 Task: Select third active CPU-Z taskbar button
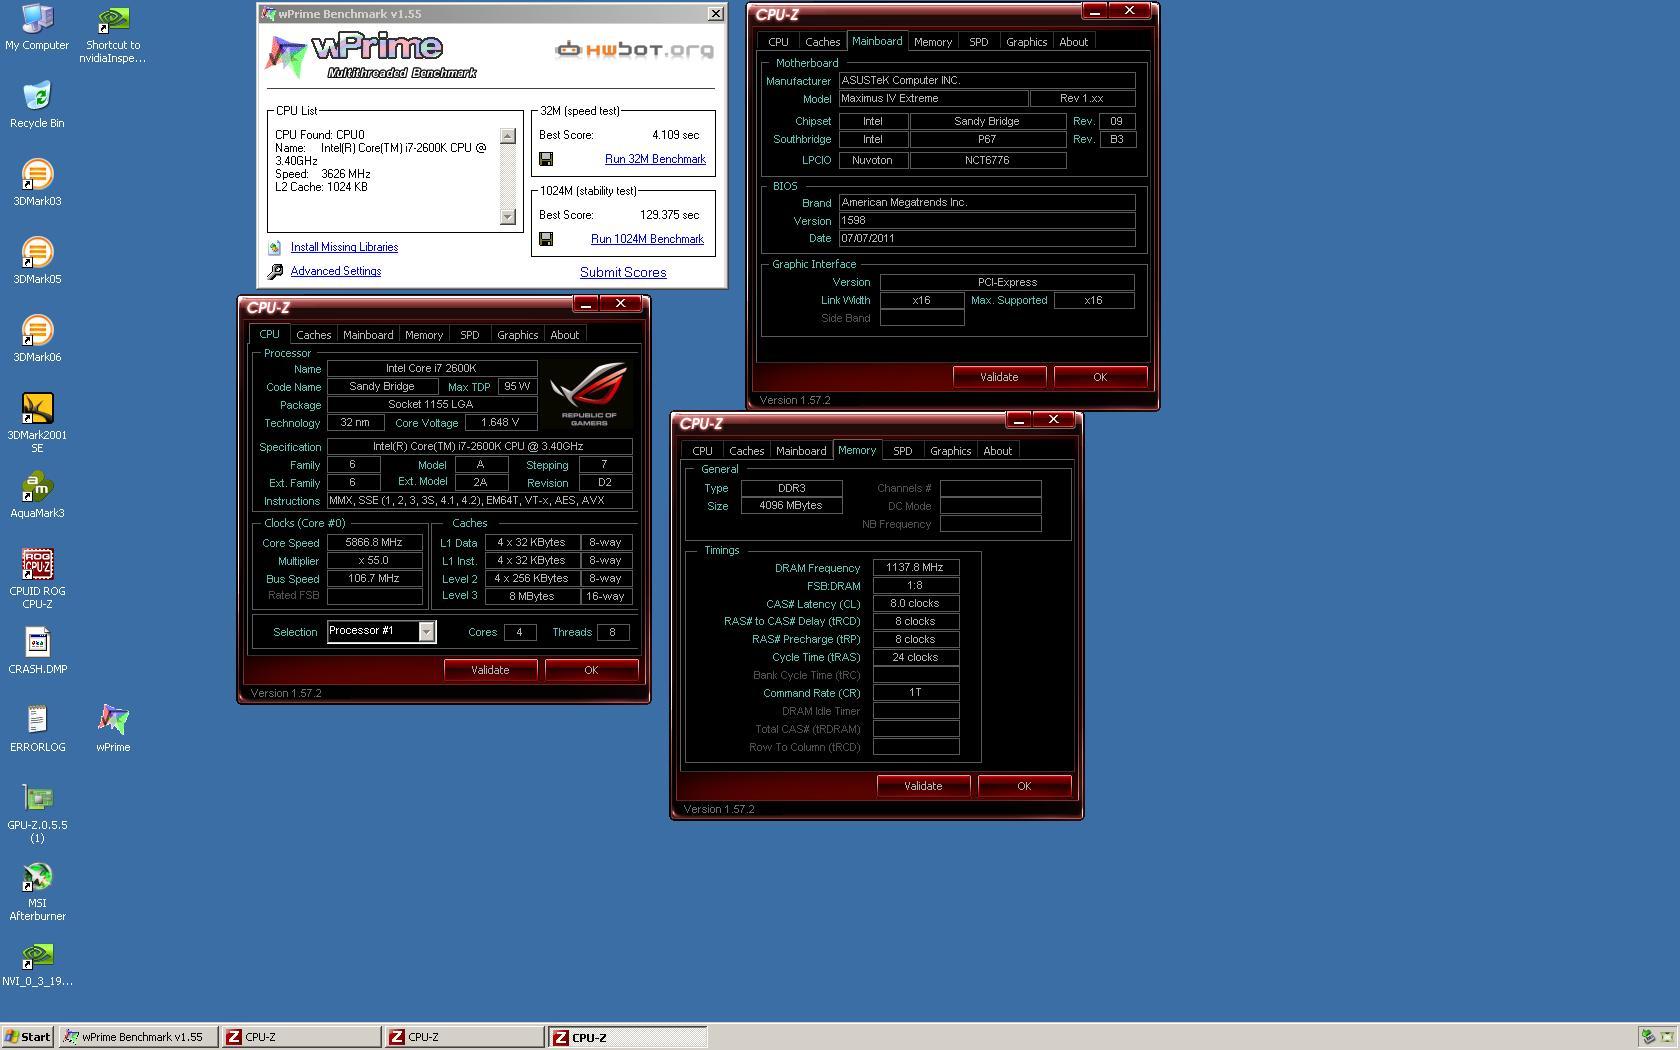click(627, 1037)
